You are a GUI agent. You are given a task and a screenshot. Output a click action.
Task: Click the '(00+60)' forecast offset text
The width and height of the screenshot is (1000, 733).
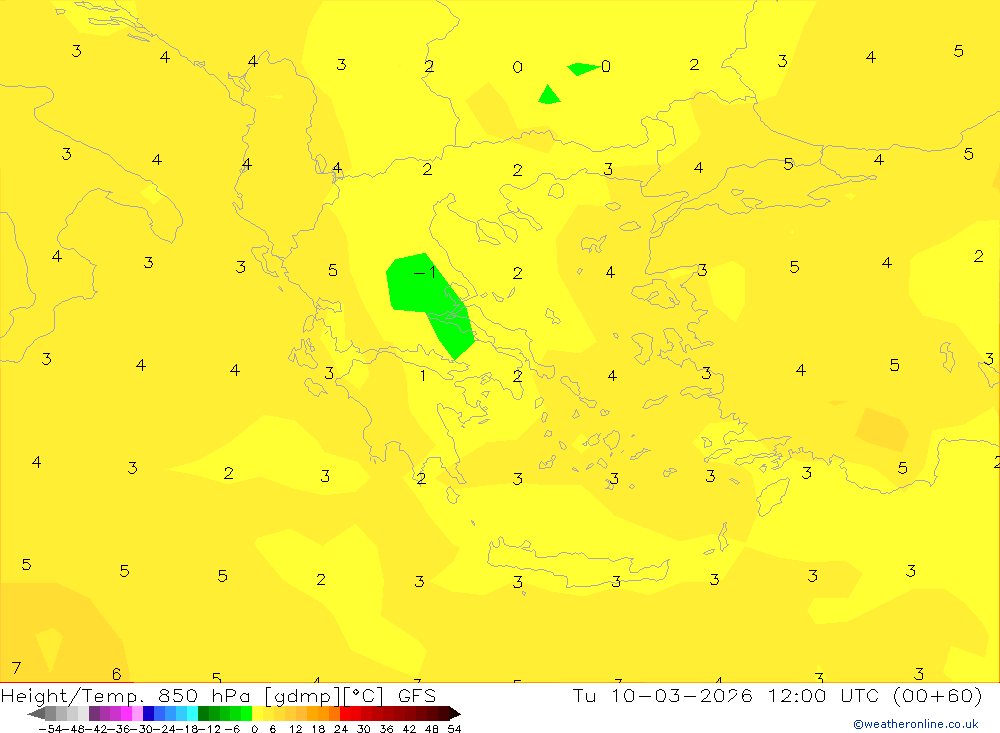tap(938, 695)
